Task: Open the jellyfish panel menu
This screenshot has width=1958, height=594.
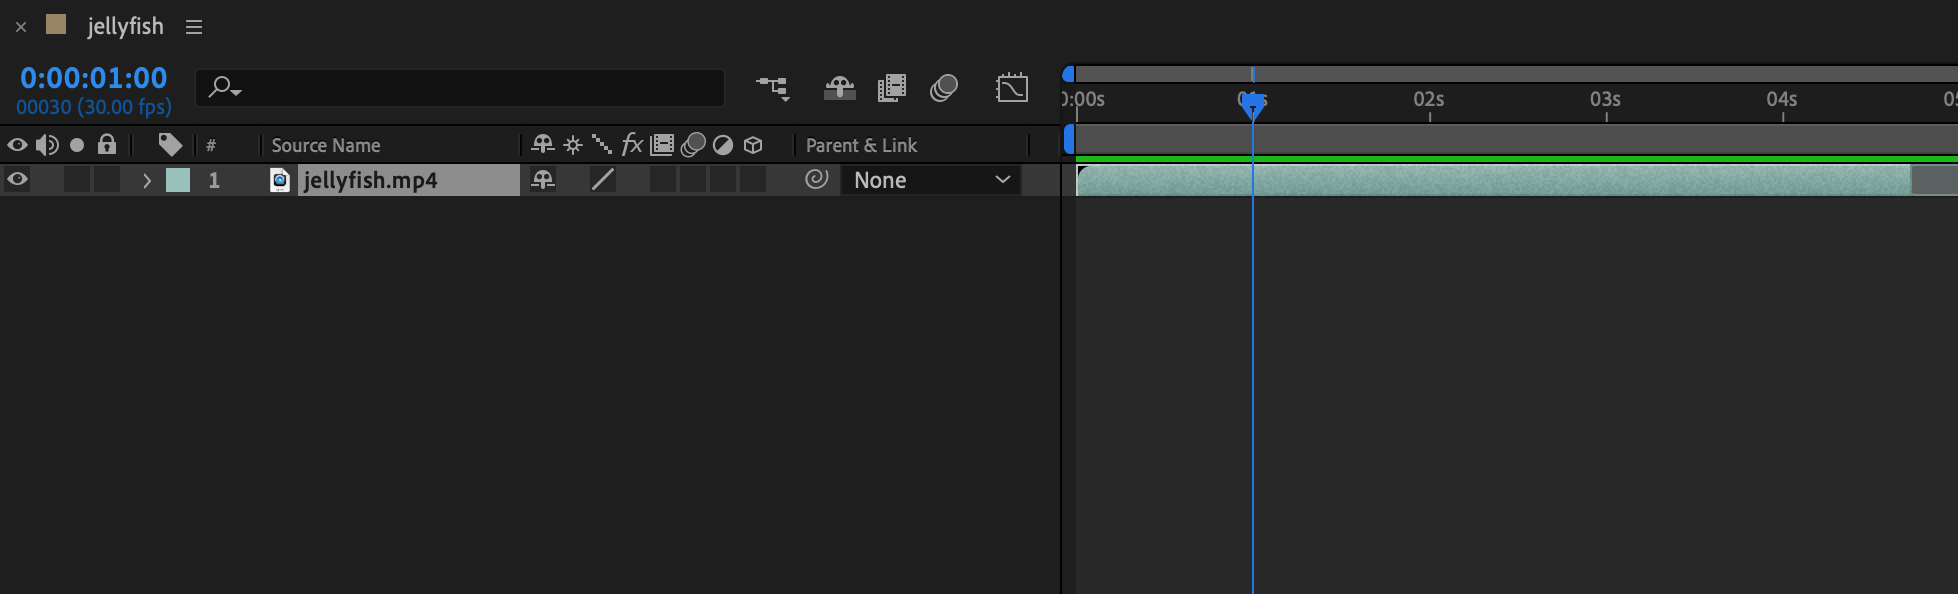Action: pos(194,28)
